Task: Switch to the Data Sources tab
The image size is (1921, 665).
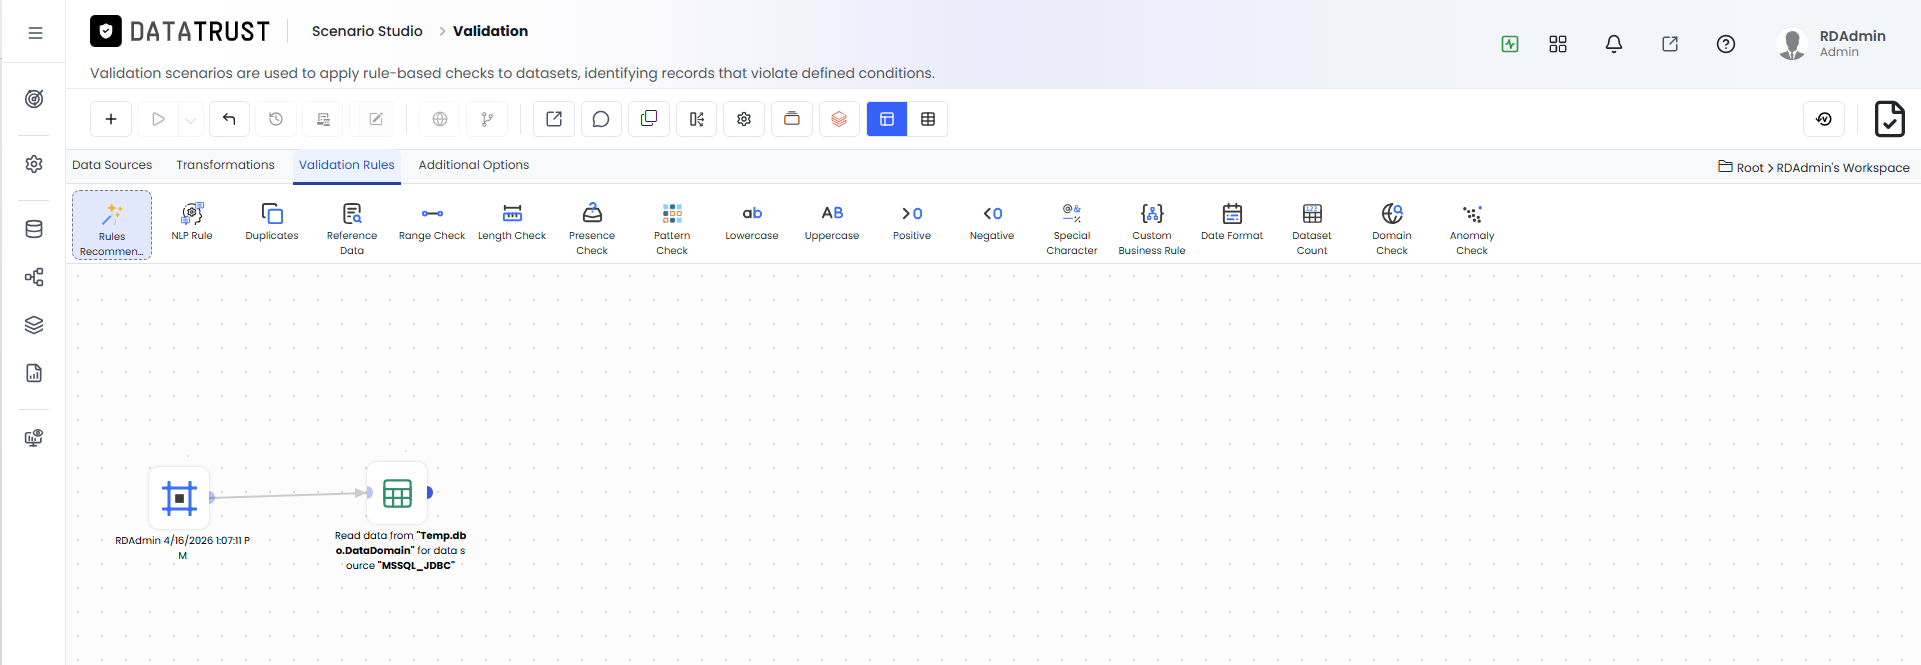Action: point(112,165)
